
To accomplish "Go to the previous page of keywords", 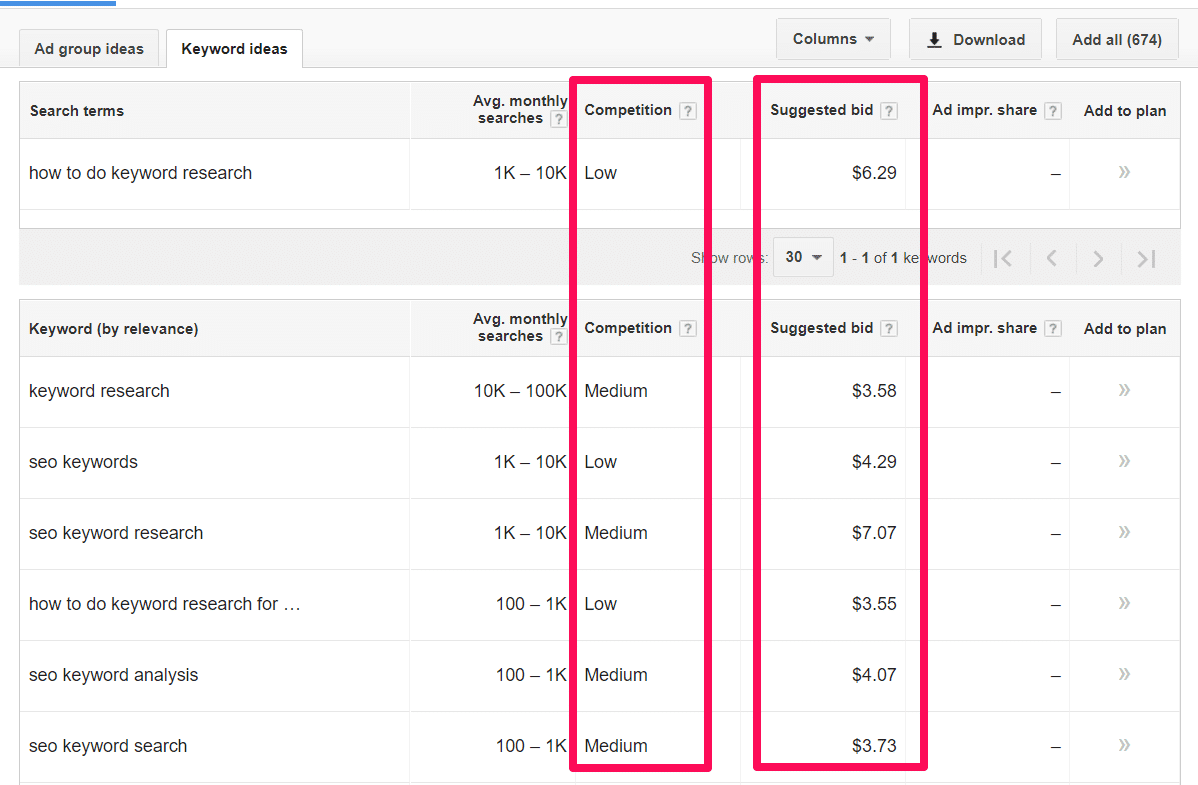I will (x=1051, y=258).
